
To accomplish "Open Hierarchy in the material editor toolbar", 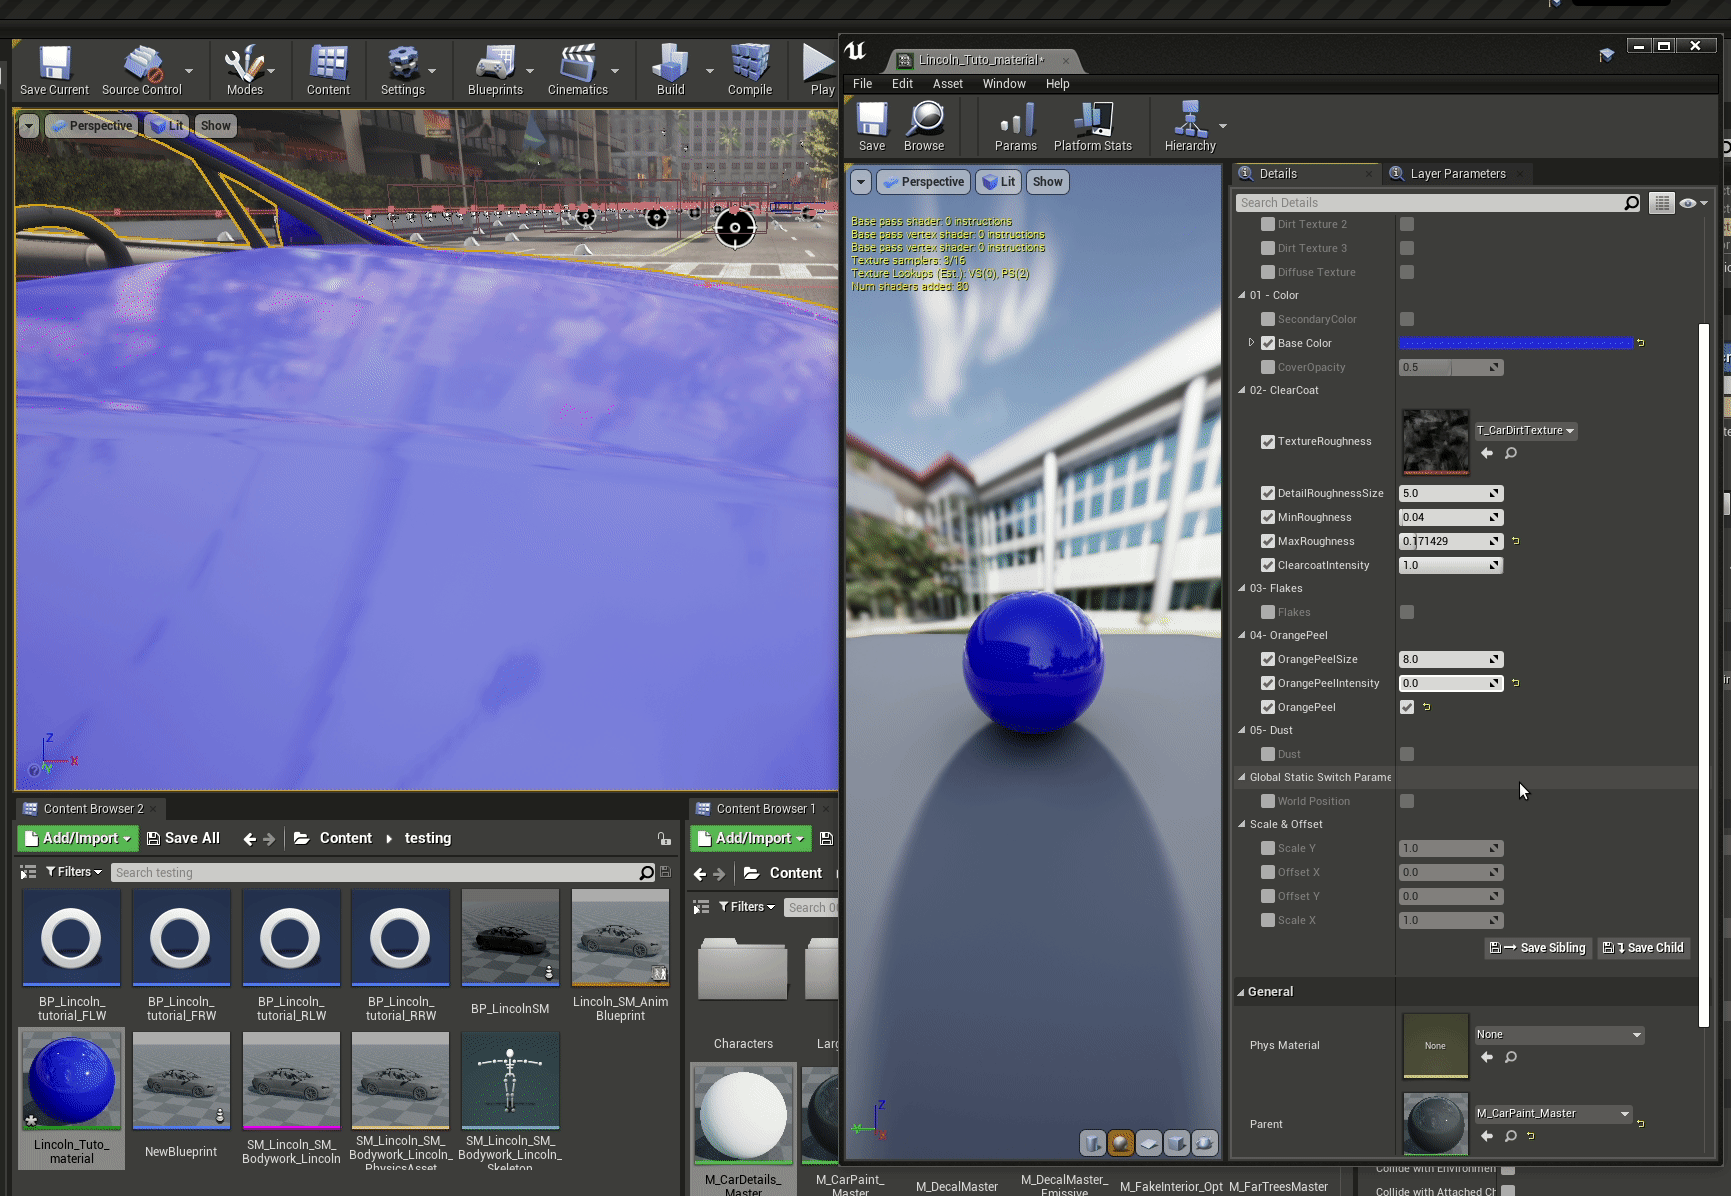I will pos(1190,127).
